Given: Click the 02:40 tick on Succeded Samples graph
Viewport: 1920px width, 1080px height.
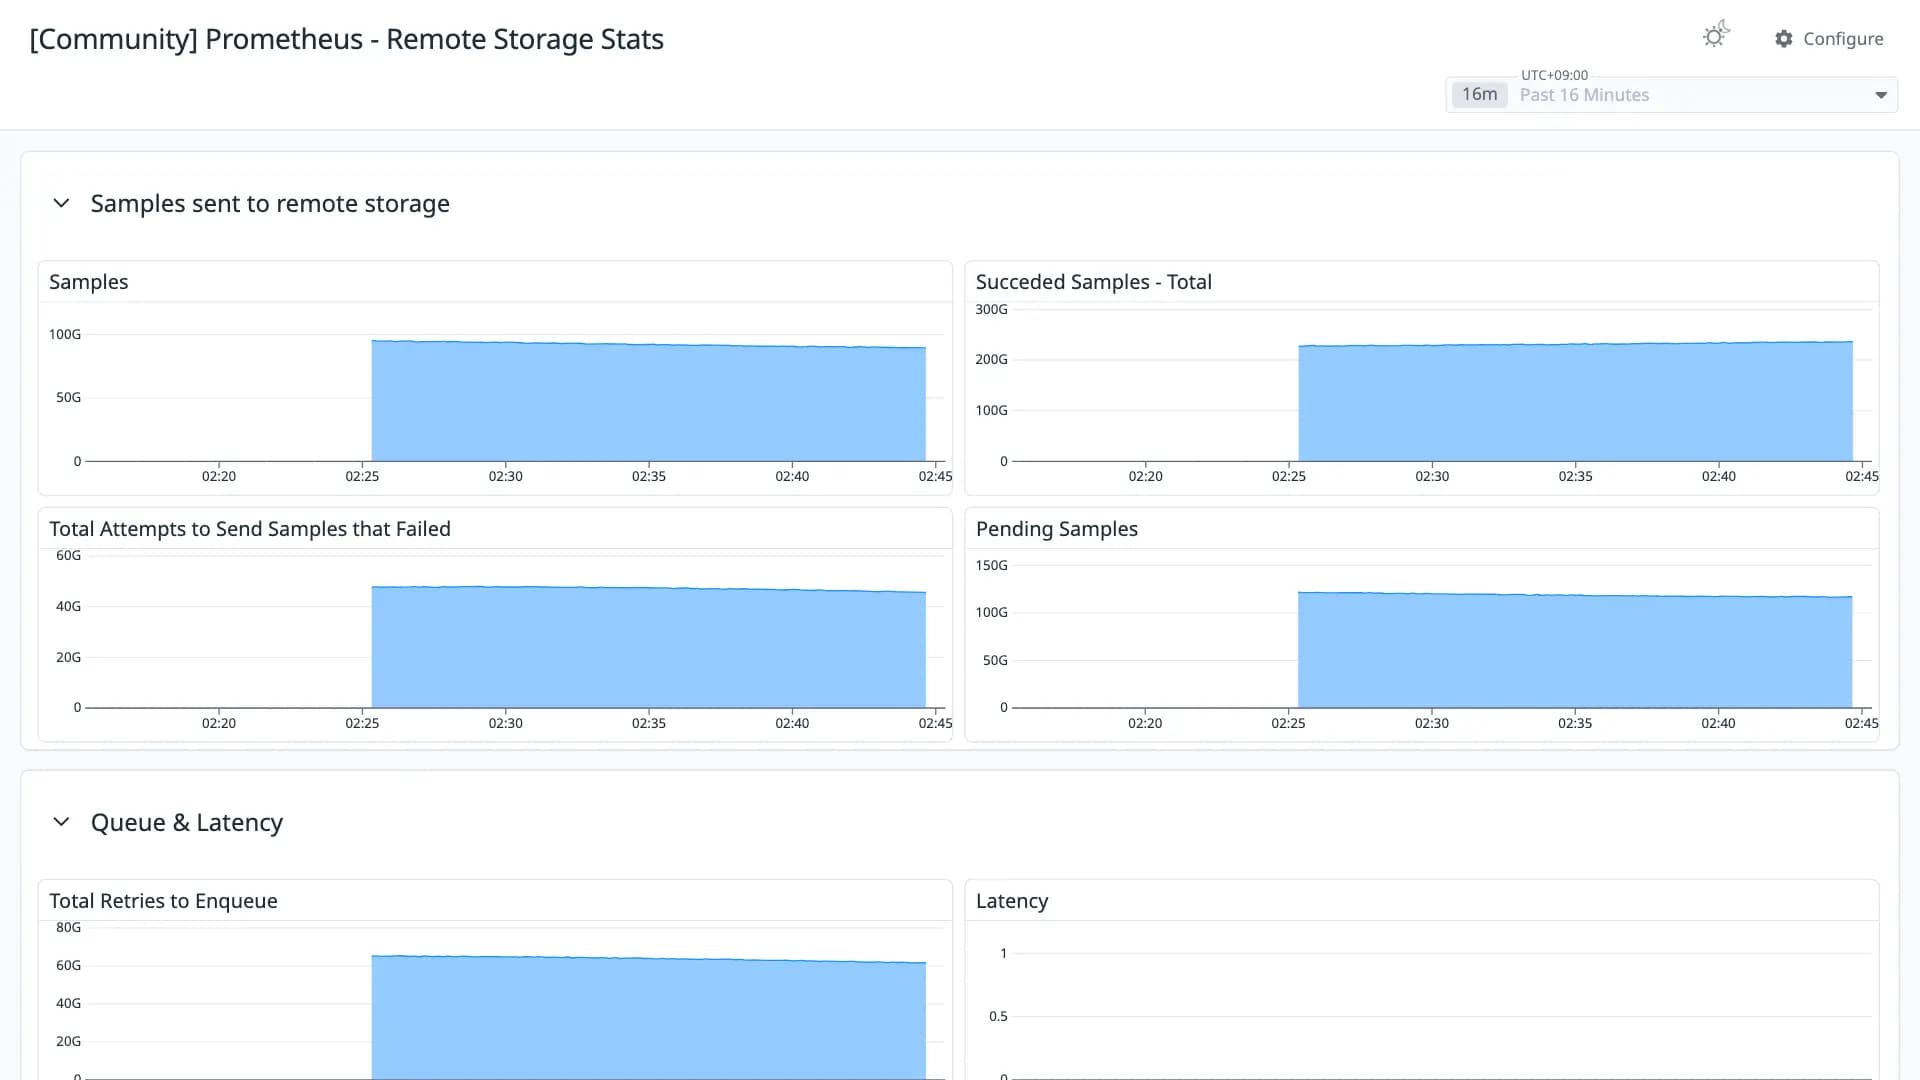Looking at the screenshot, I should tap(1718, 476).
